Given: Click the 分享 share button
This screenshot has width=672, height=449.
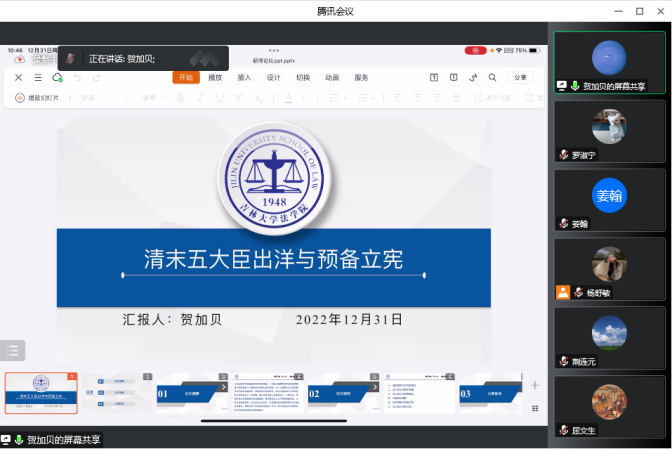Looking at the screenshot, I should point(520,78).
